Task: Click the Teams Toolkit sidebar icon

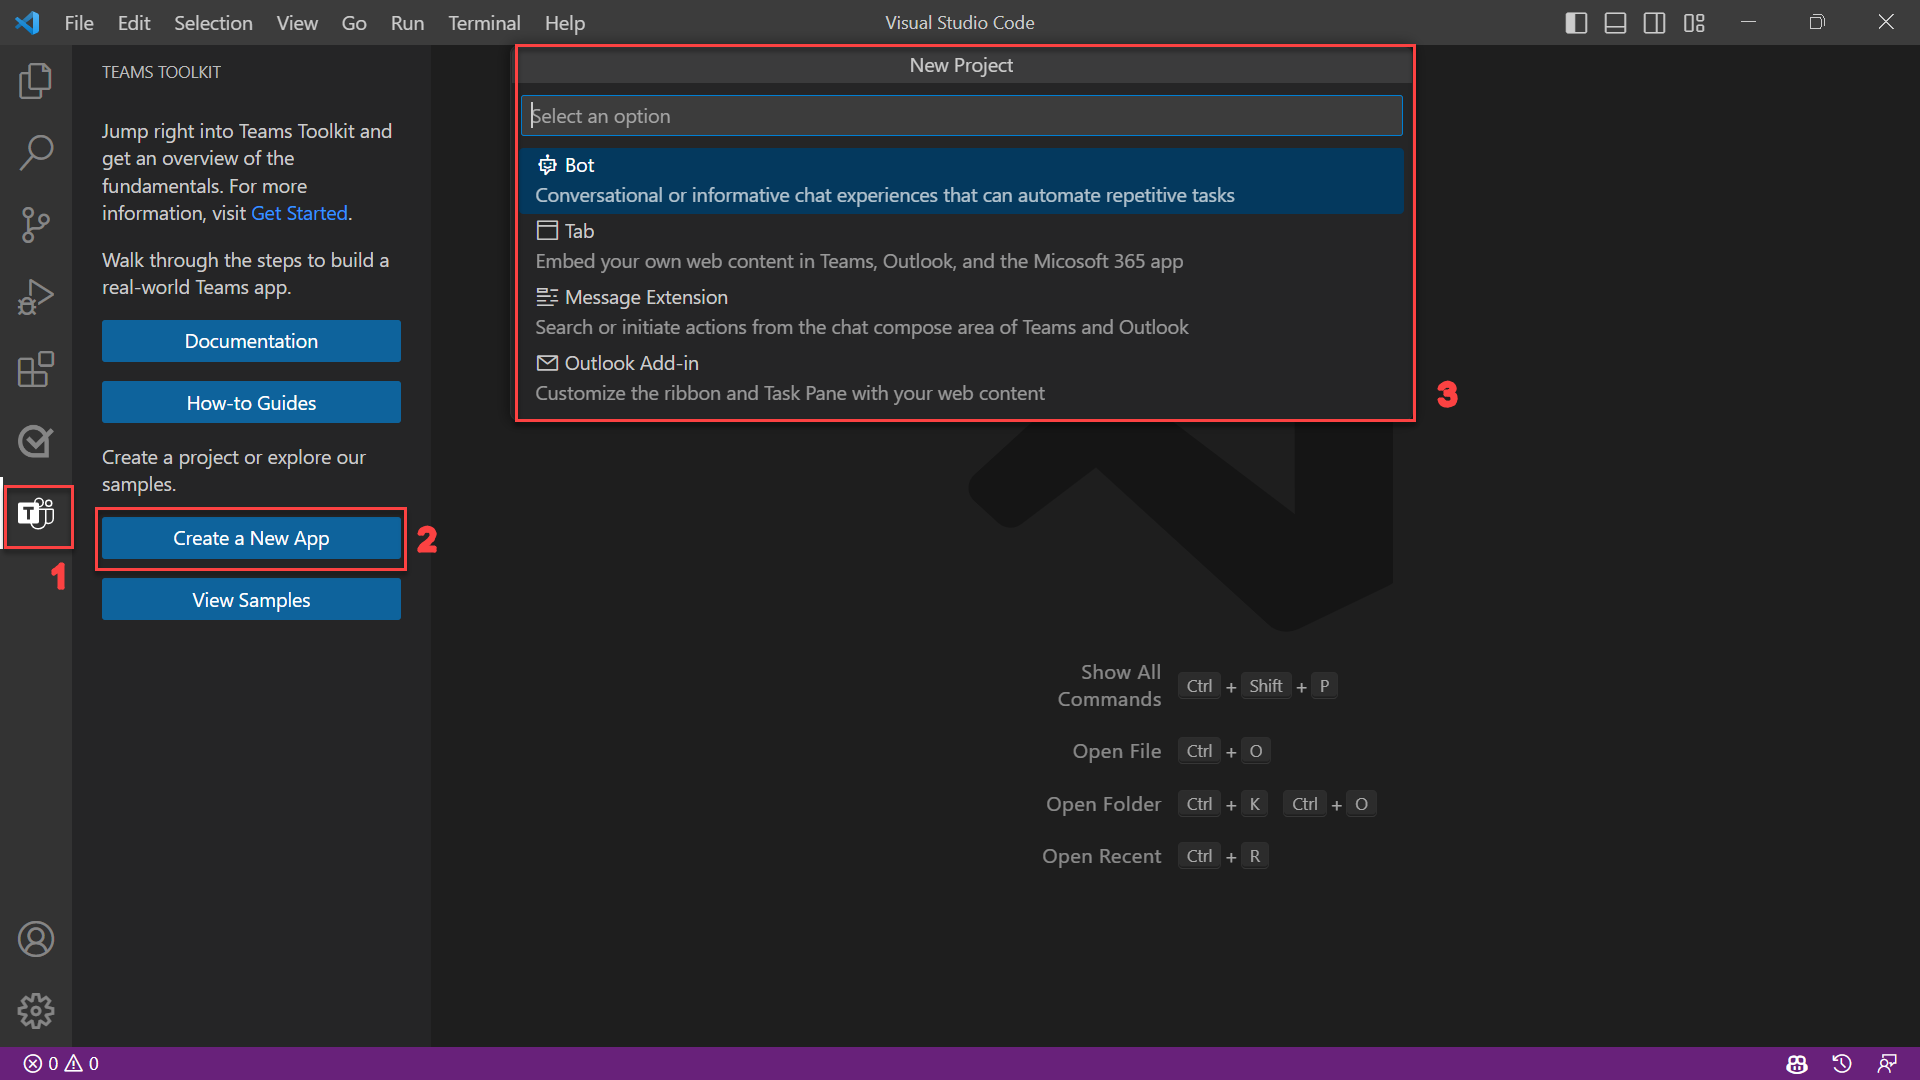Action: (36, 513)
